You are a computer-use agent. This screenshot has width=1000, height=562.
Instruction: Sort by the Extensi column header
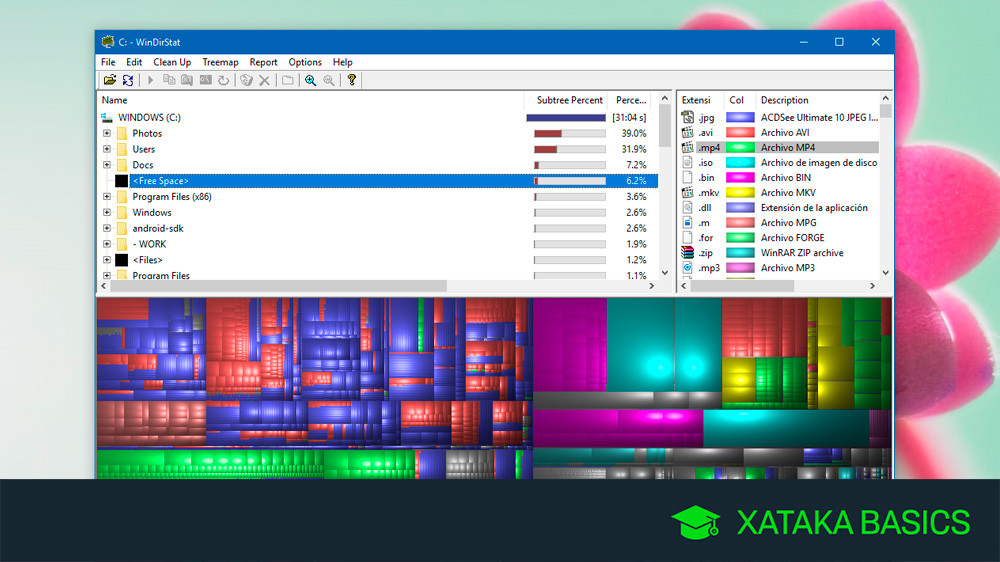tap(700, 100)
